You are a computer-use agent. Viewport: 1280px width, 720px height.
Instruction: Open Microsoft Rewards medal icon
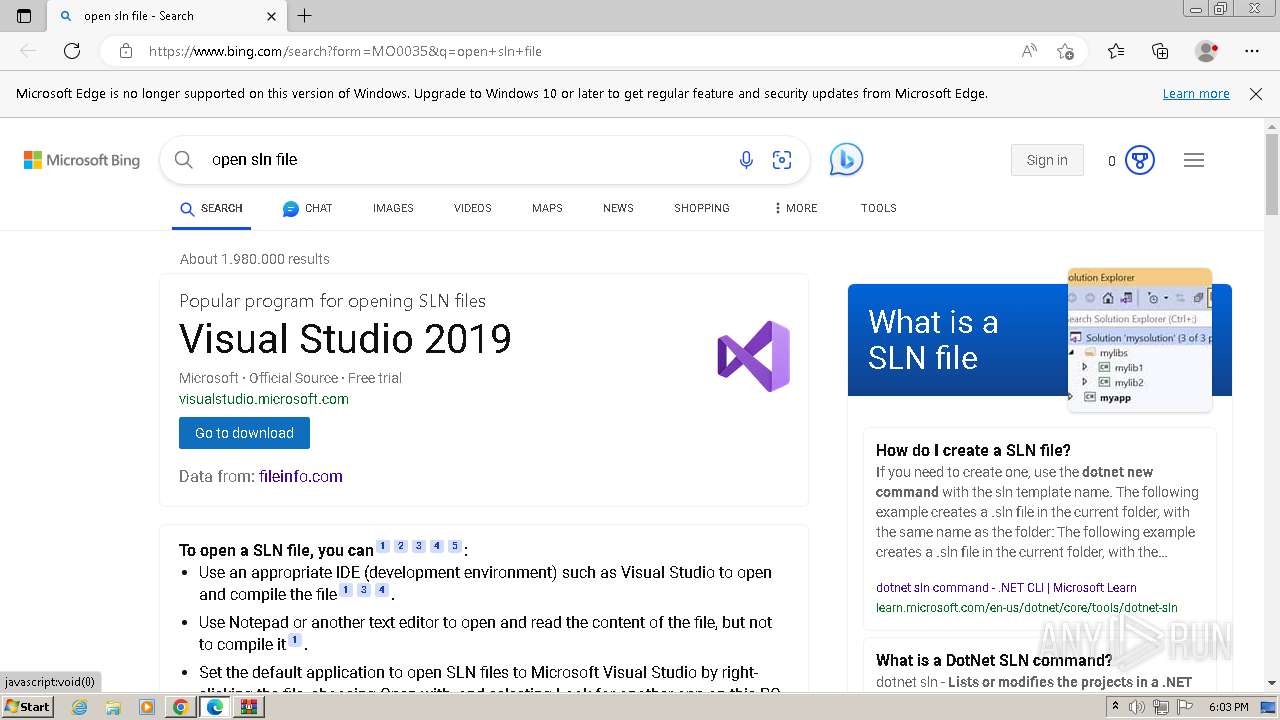[1140, 160]
